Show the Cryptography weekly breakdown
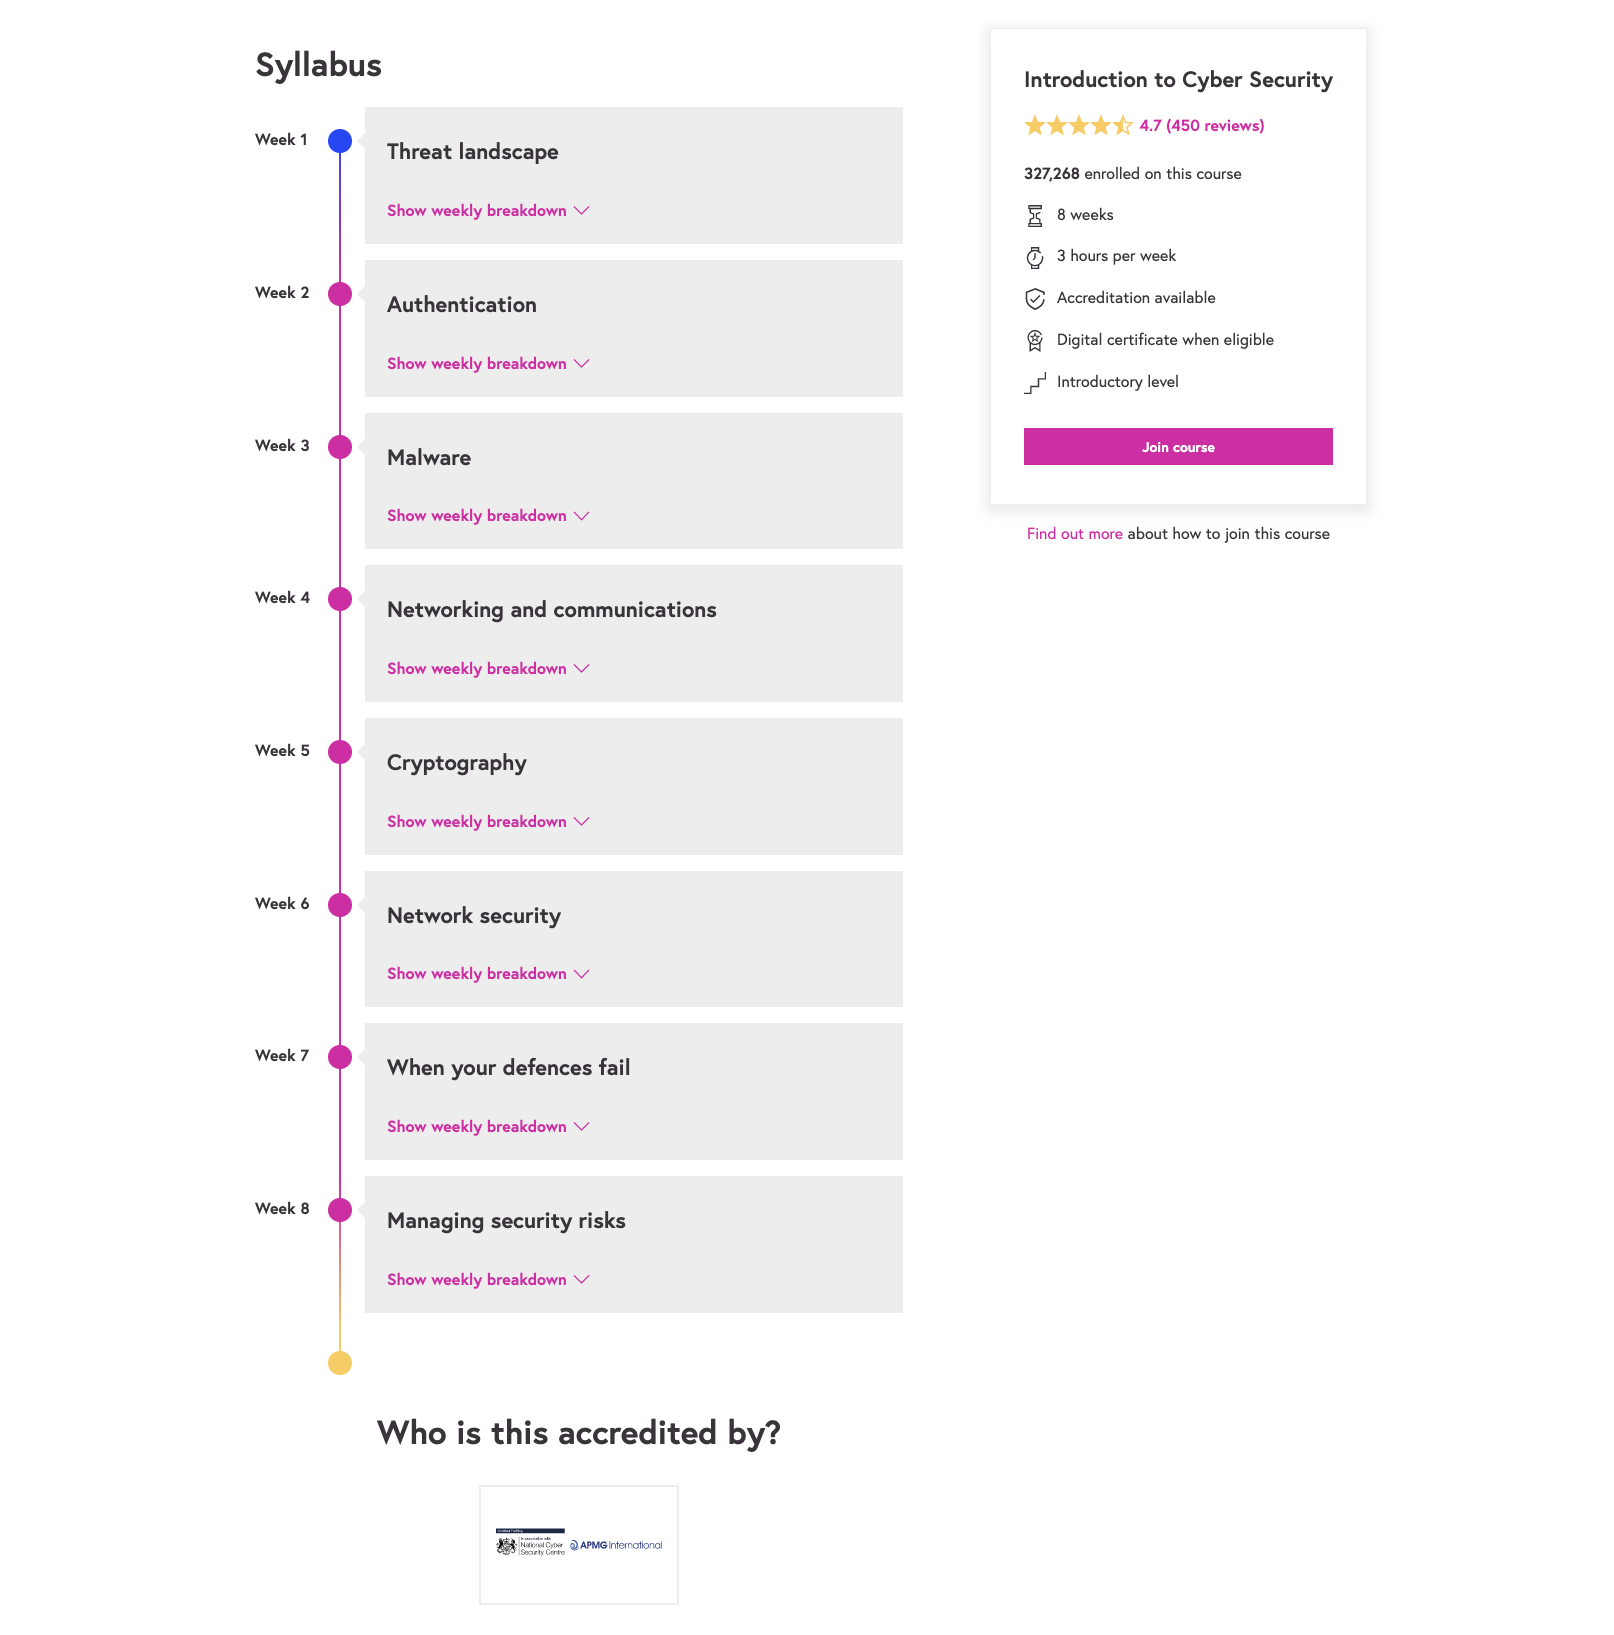 point(488,822)
